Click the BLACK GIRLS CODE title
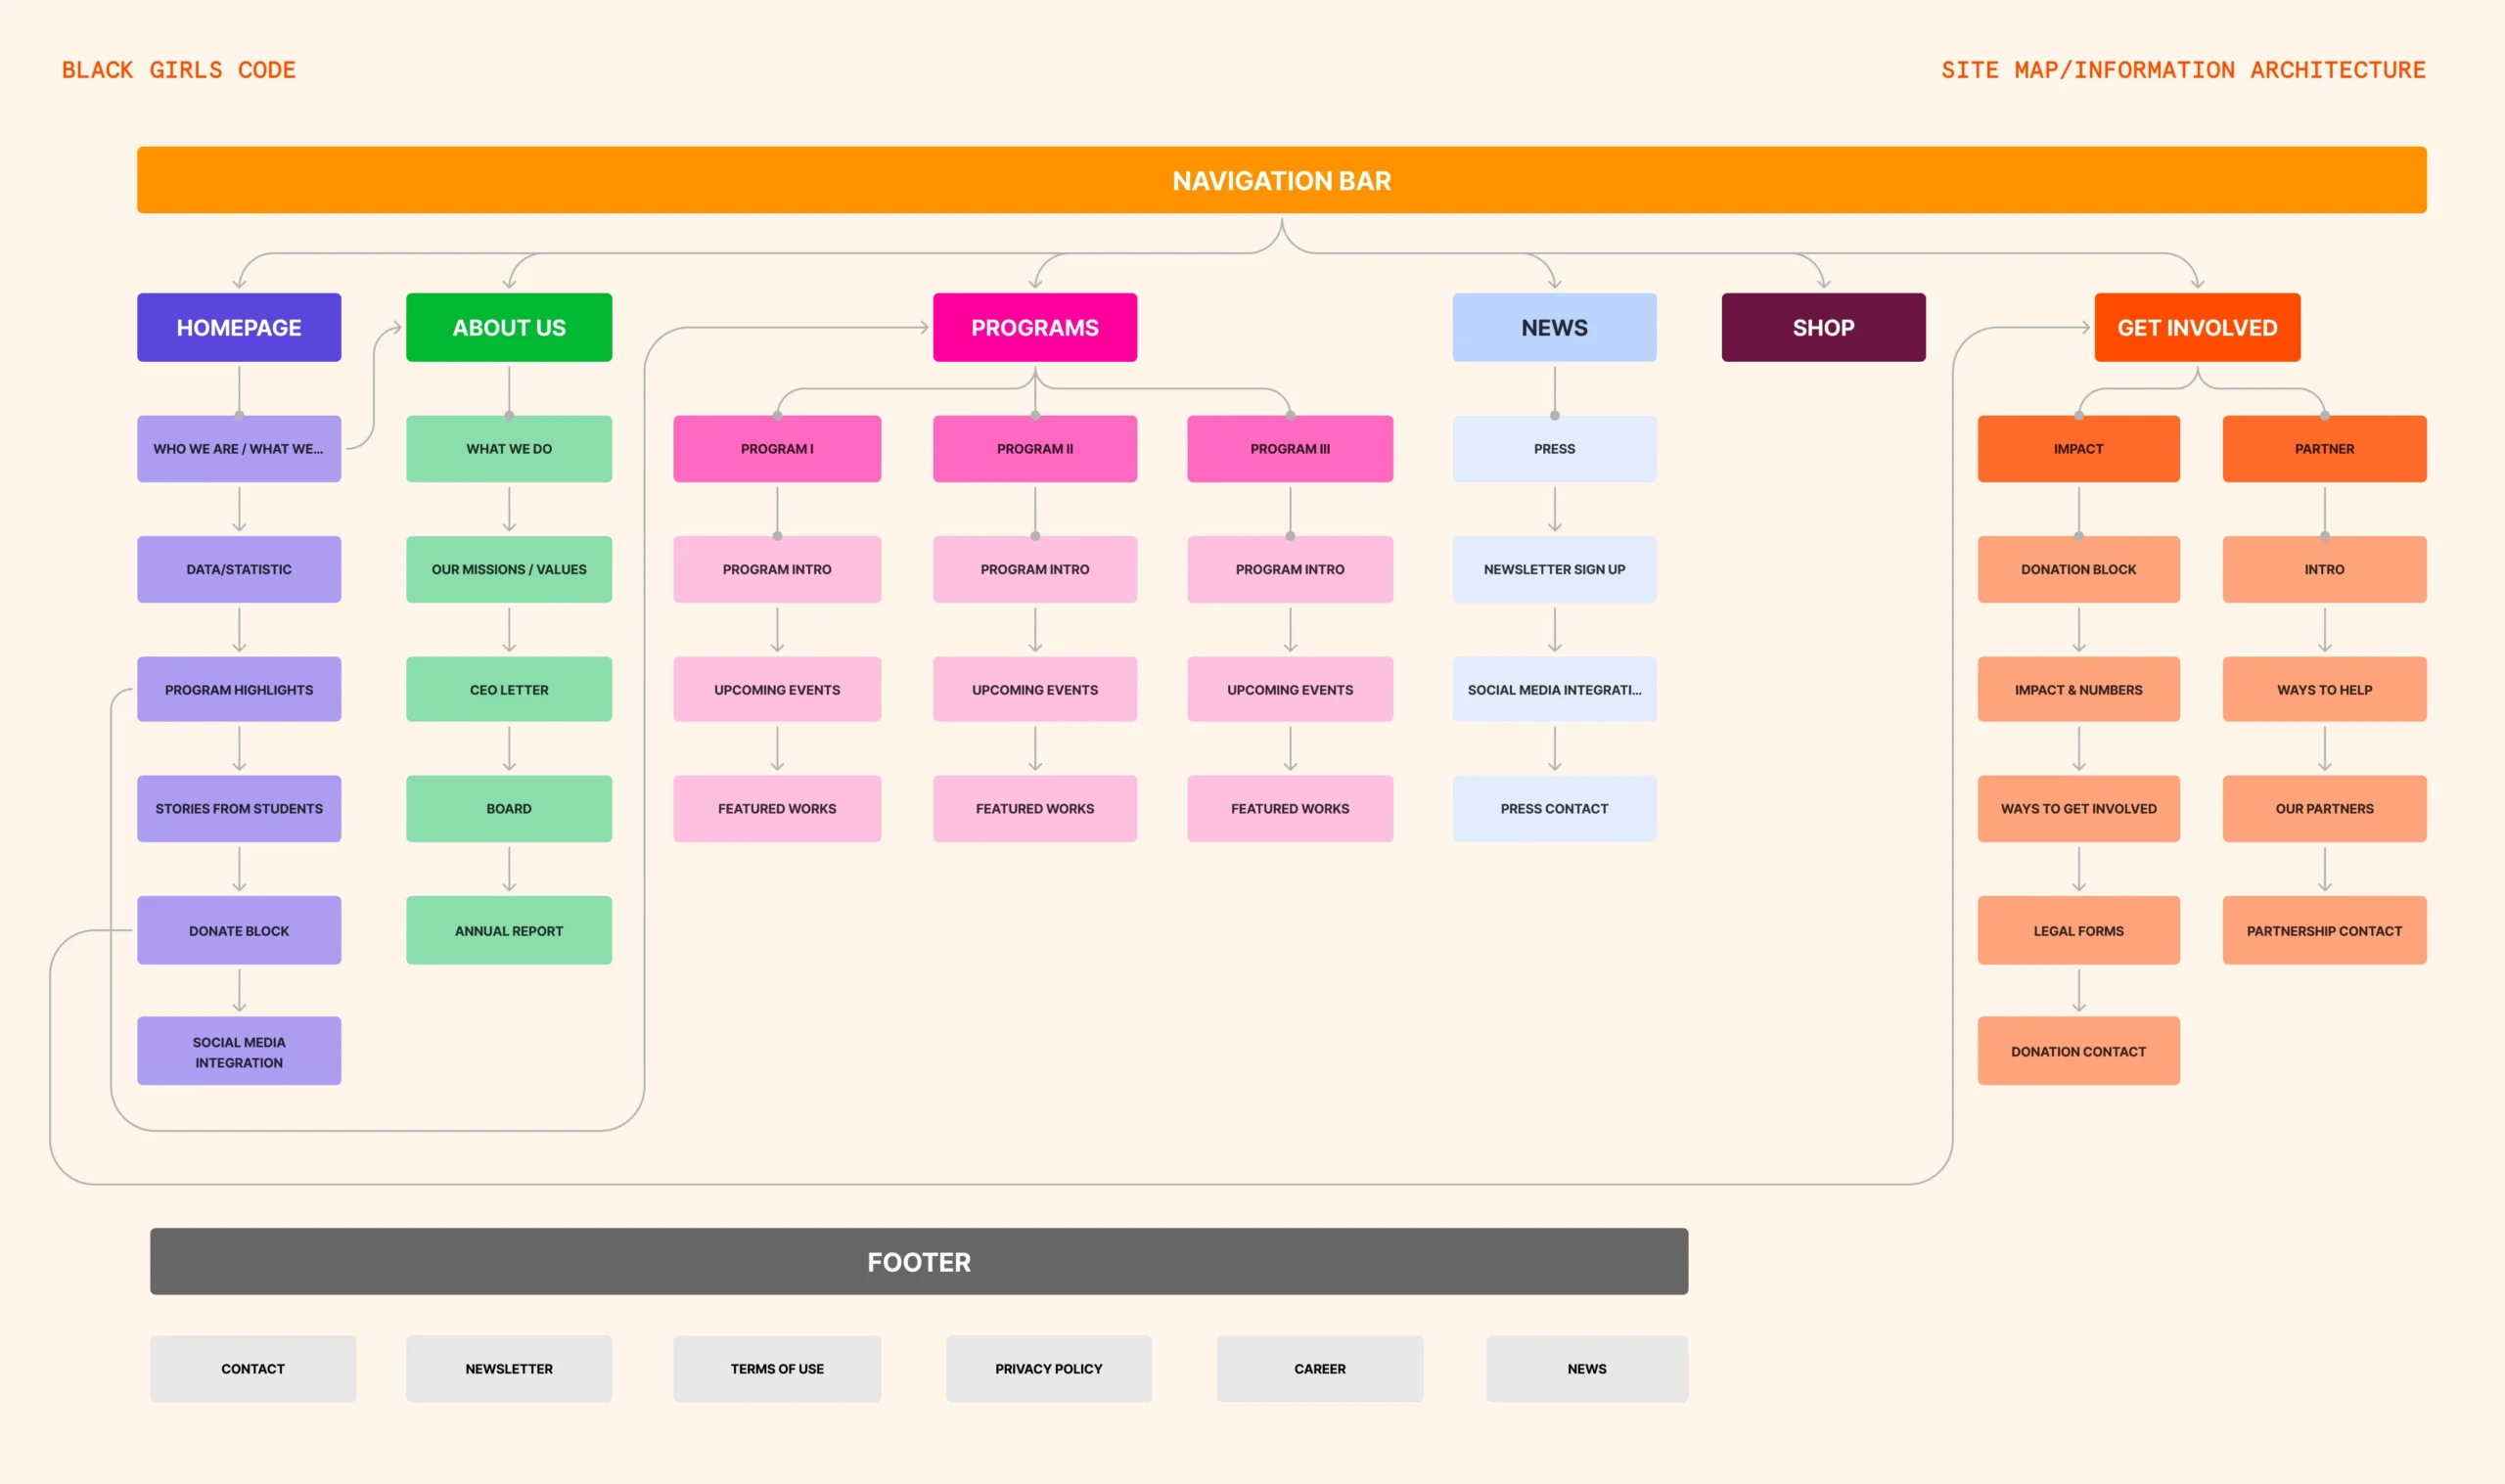This screenshot has height=1484, width=2505. pos(179,70)
